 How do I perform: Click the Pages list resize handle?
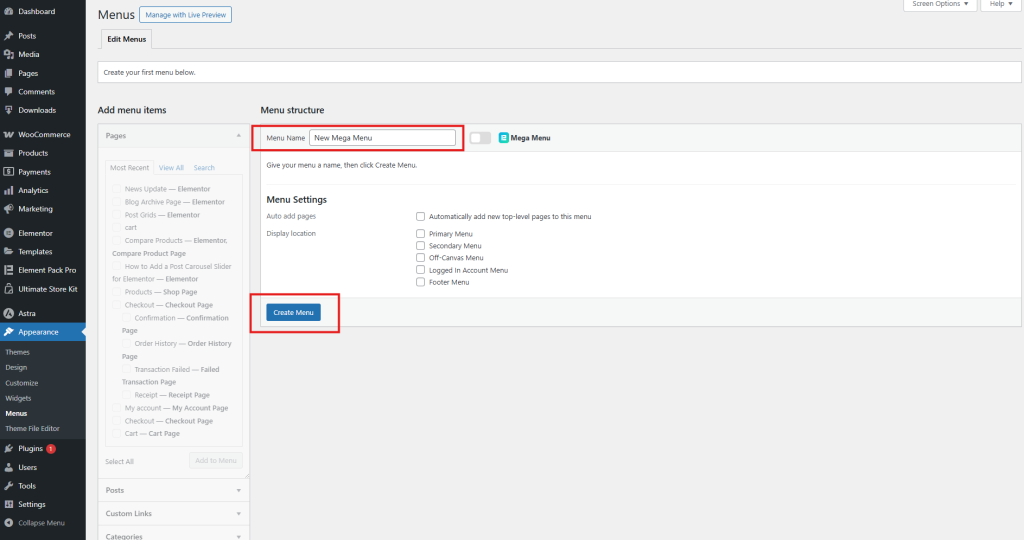point(246,476)
